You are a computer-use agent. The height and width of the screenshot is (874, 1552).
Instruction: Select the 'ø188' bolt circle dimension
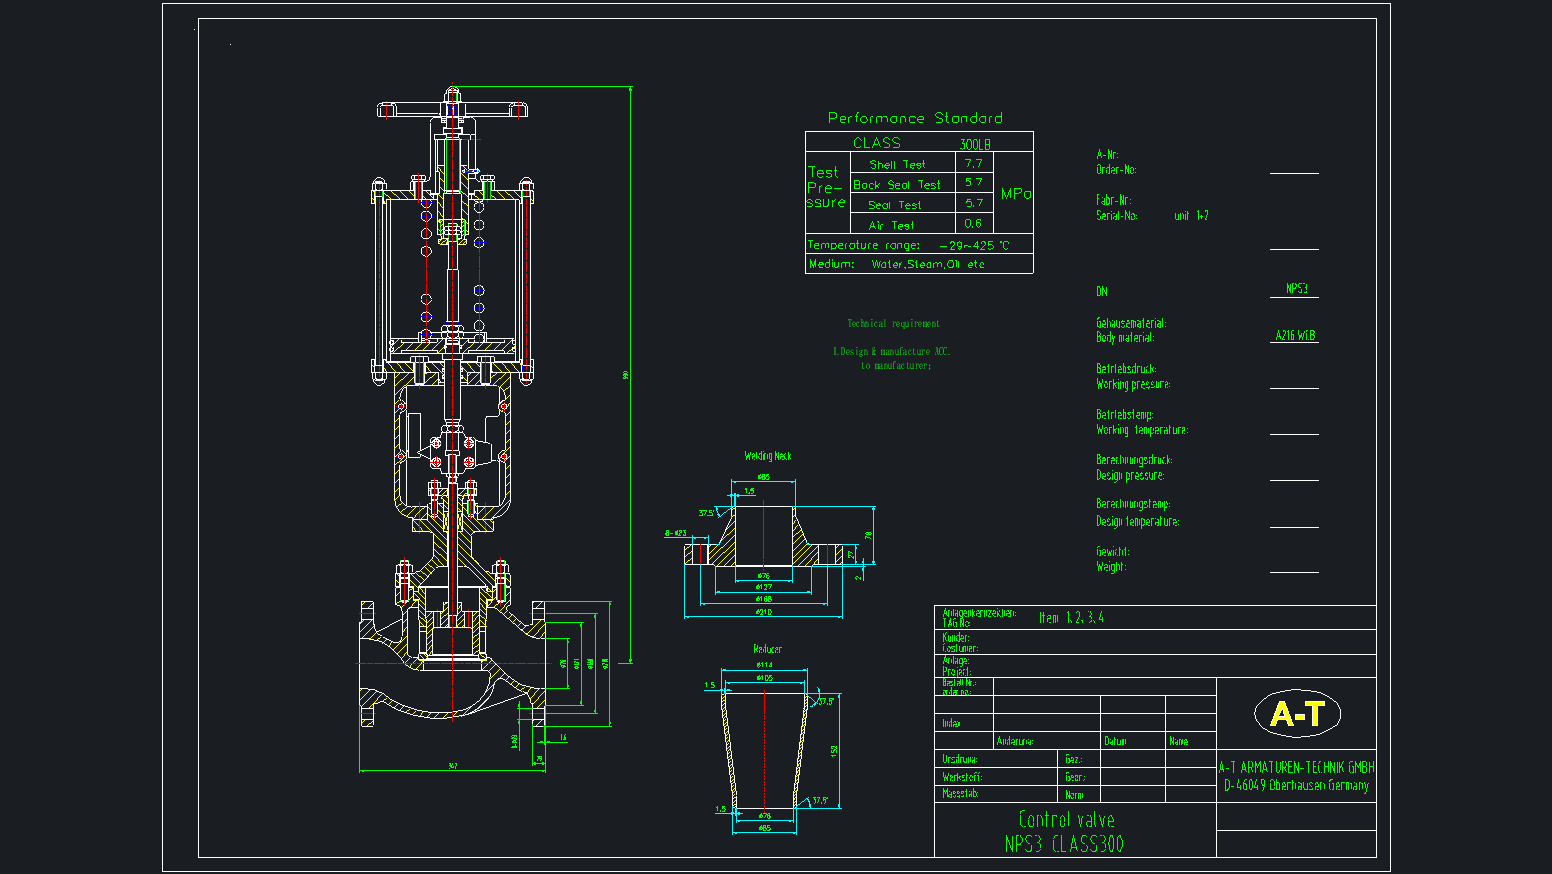click(764, 599)
